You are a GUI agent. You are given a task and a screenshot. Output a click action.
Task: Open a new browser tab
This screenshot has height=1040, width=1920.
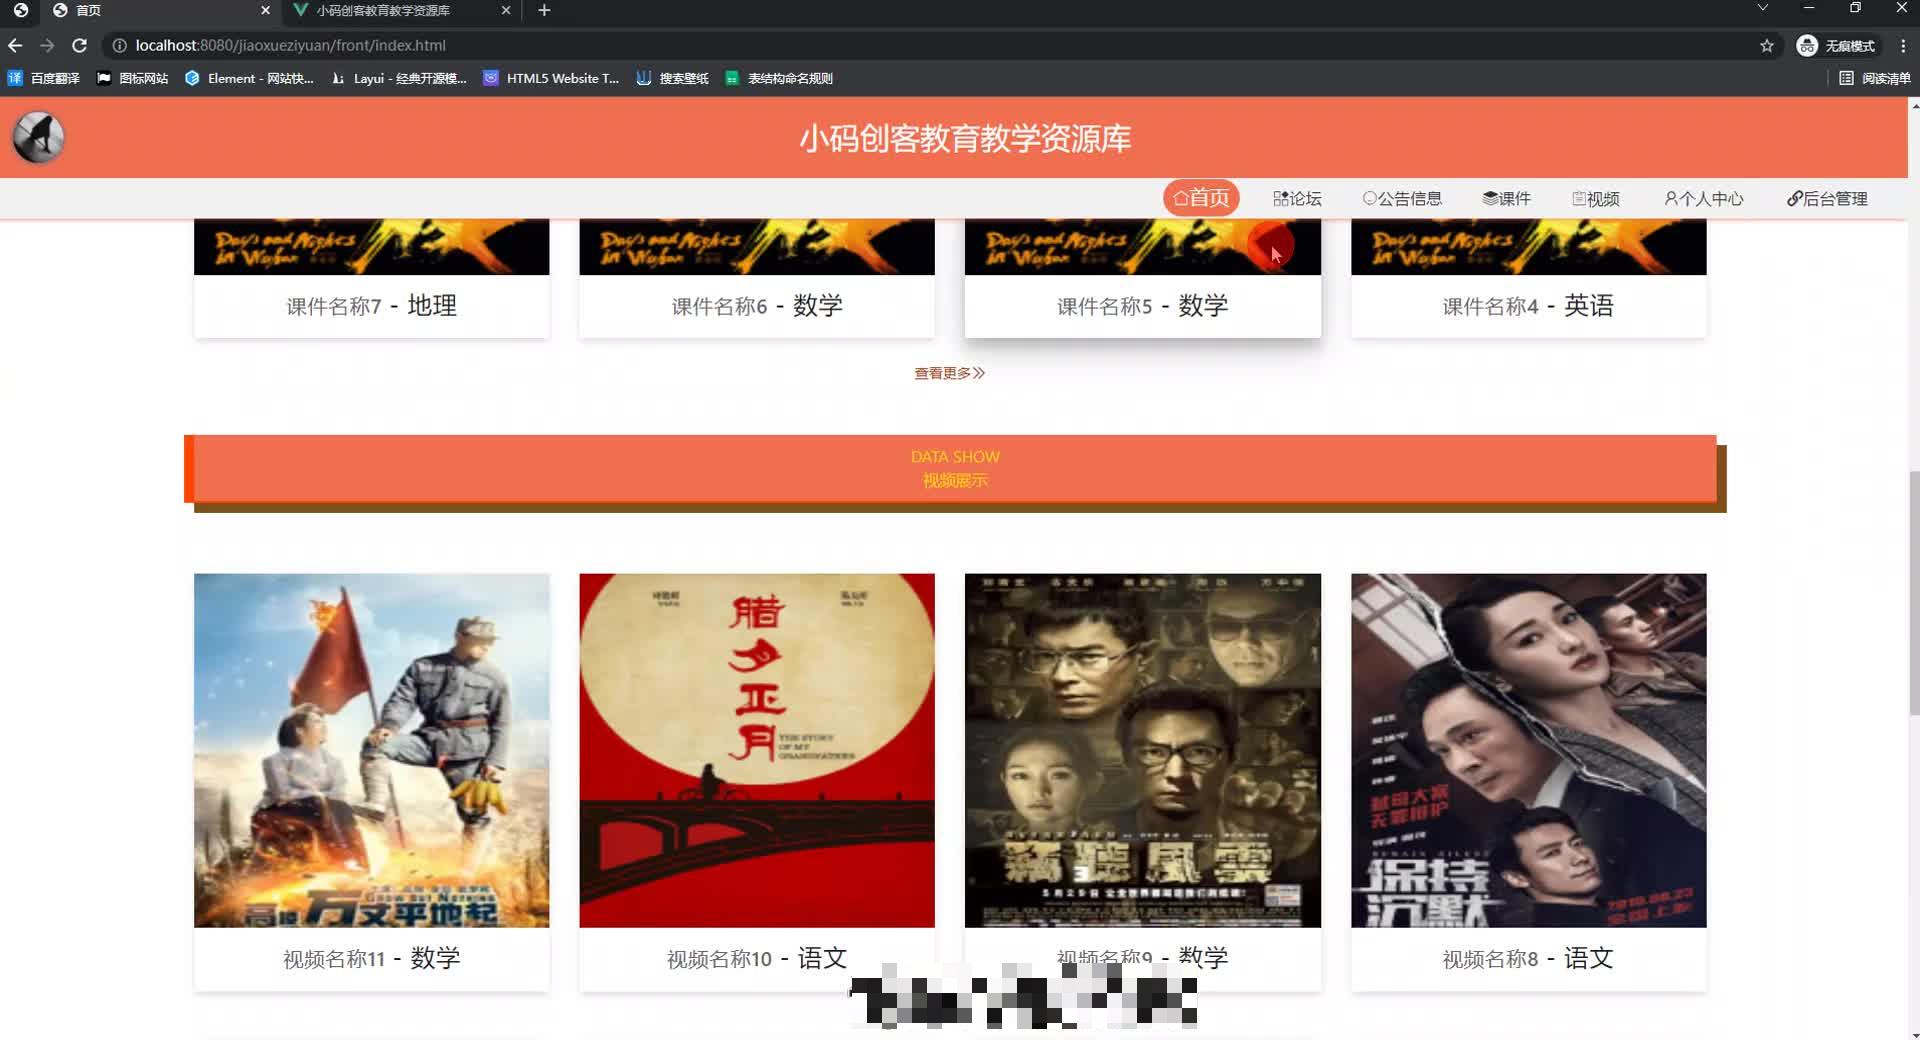click(544, 10)
